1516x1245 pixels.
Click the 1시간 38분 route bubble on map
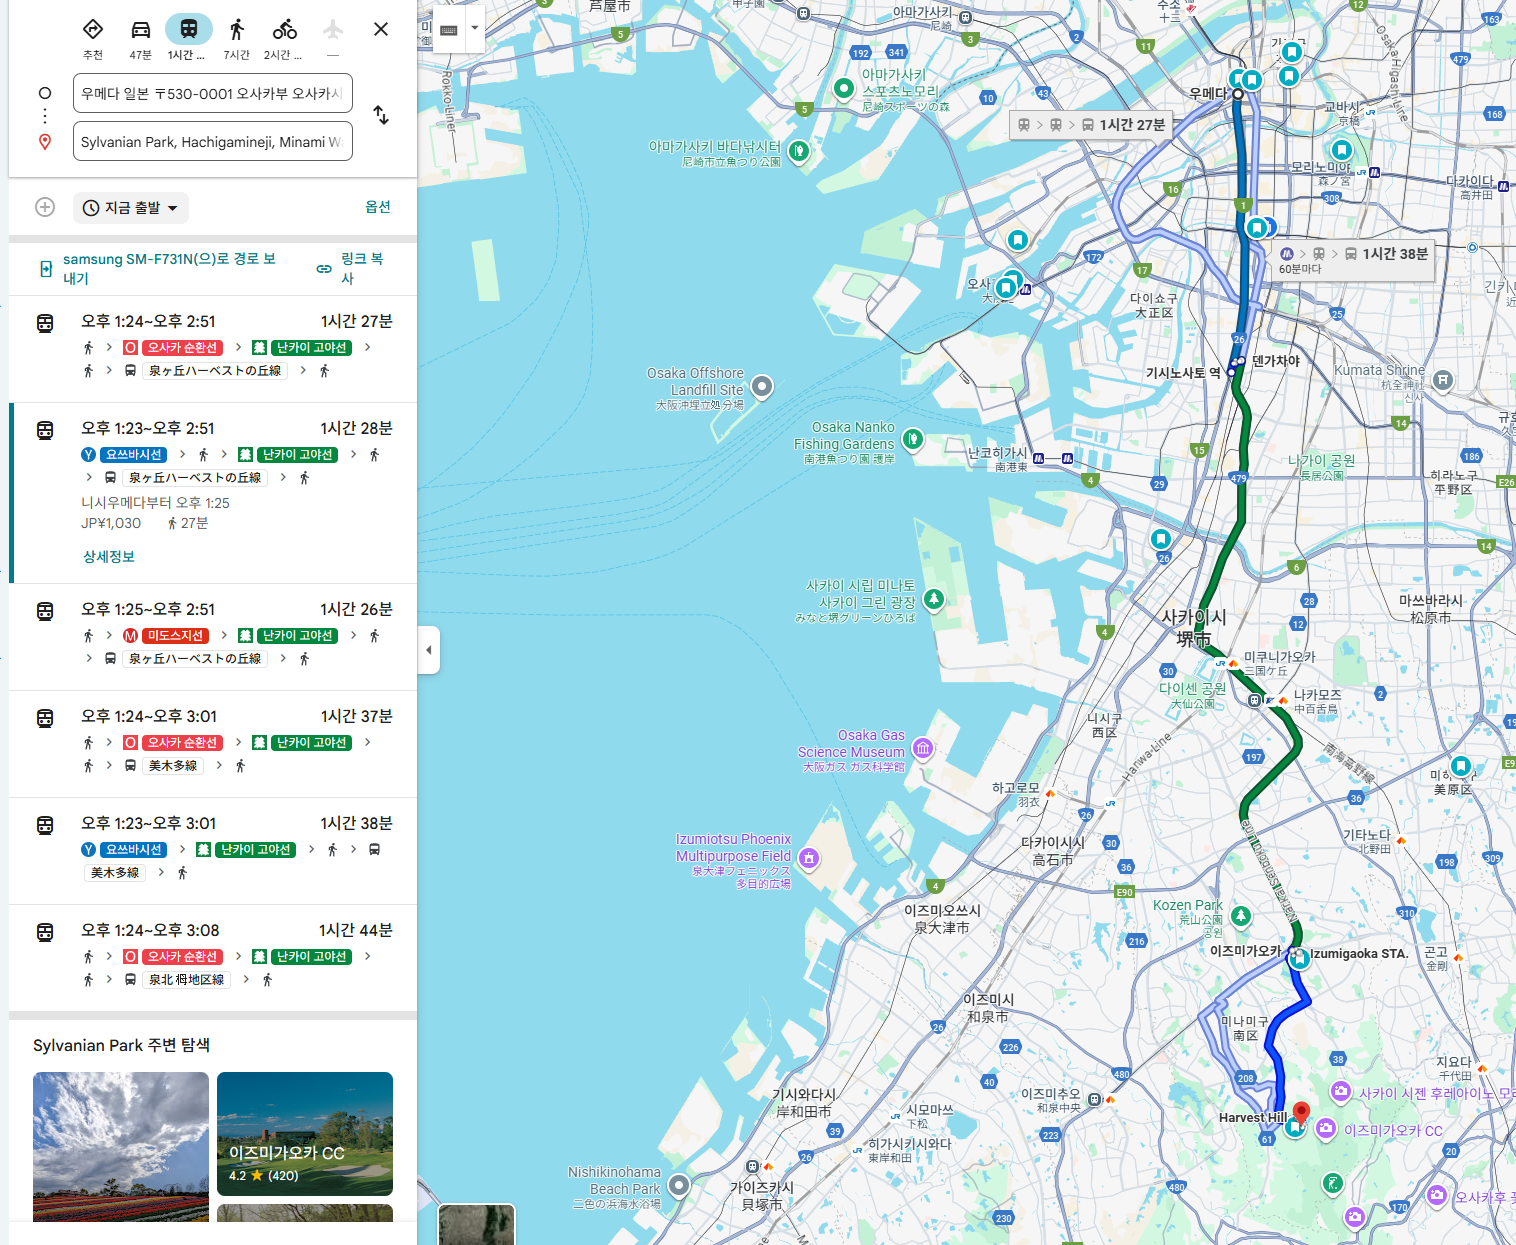[1354, 260]
